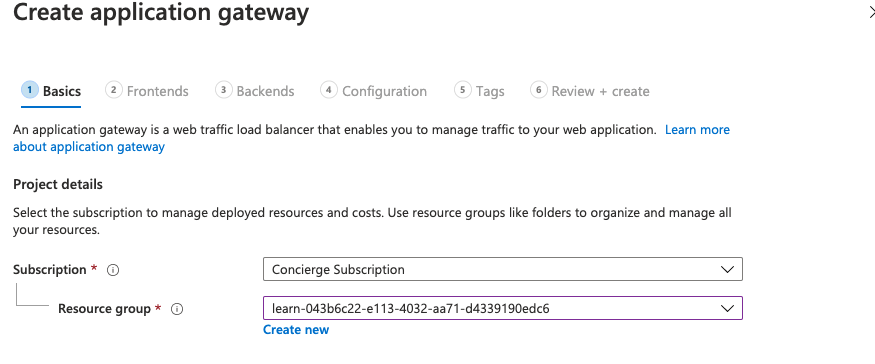Click the step 4 number circle

pyautogui.click(x=329, y=90)
